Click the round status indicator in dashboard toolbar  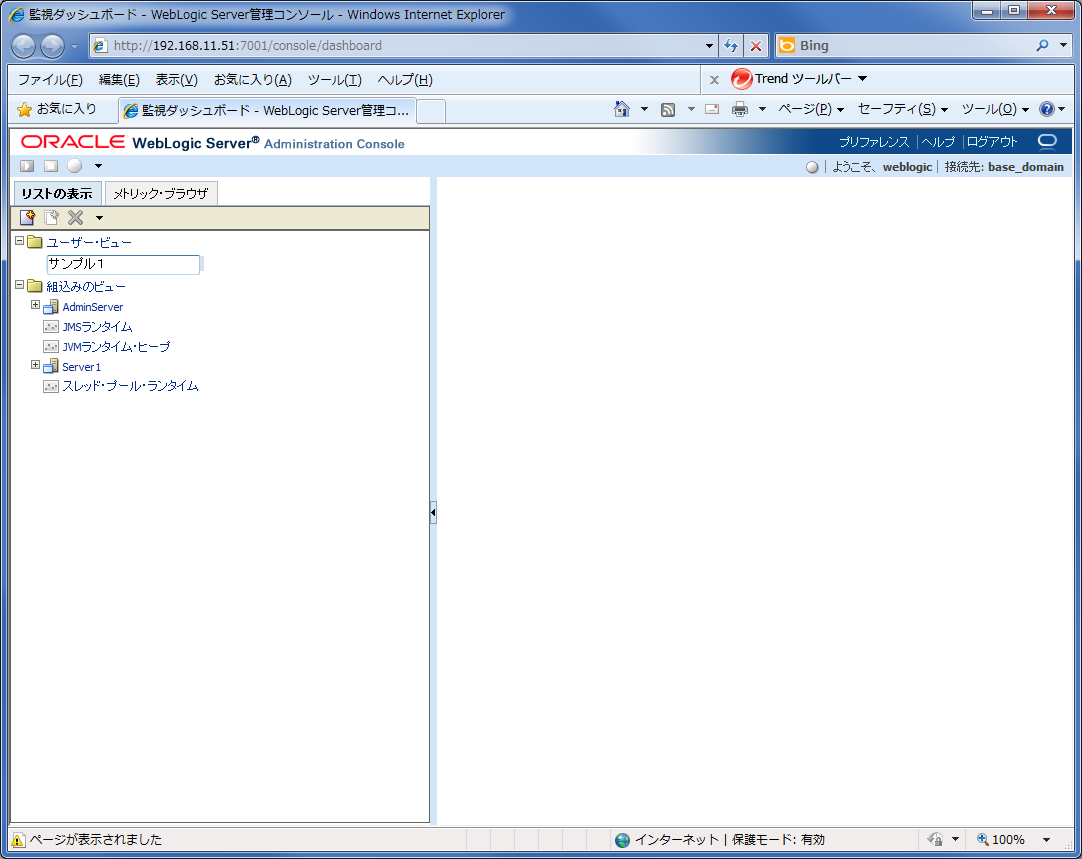(75, 166)
